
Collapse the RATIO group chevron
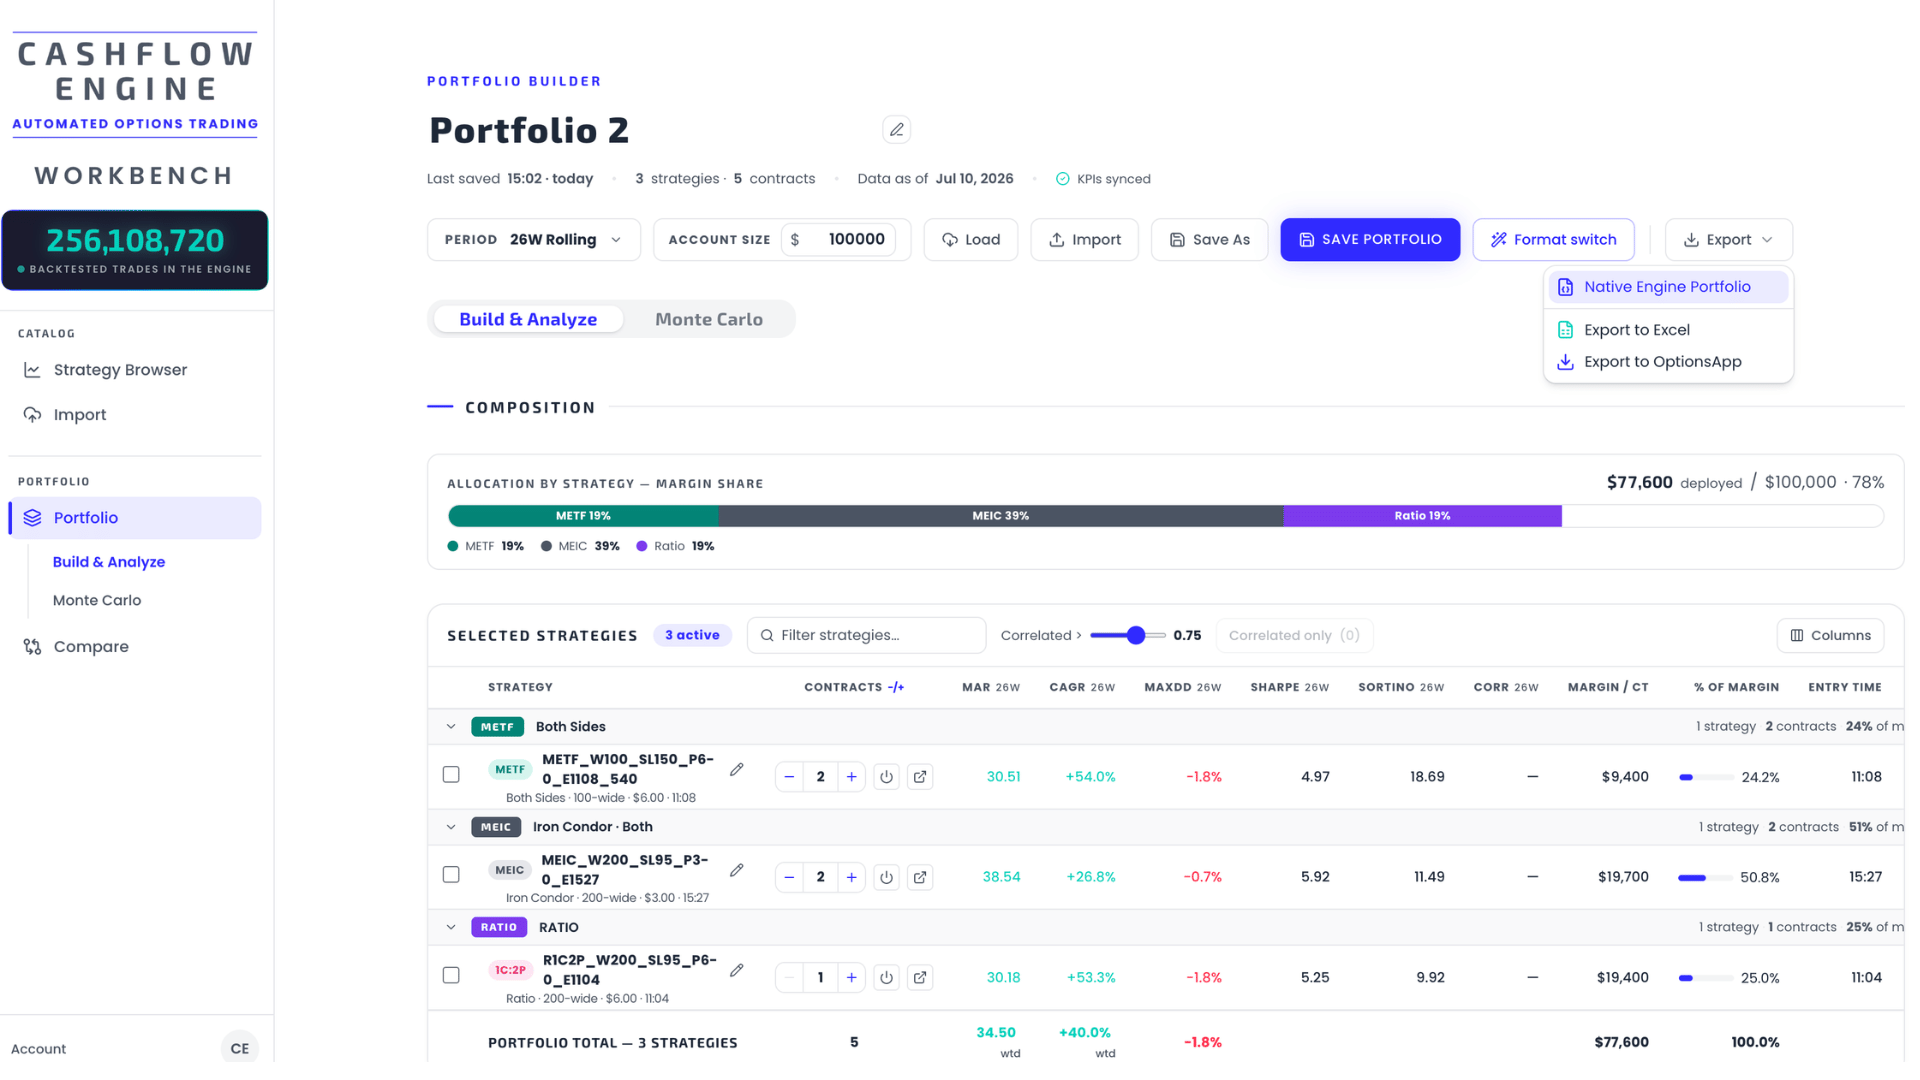tap(451, 928)
